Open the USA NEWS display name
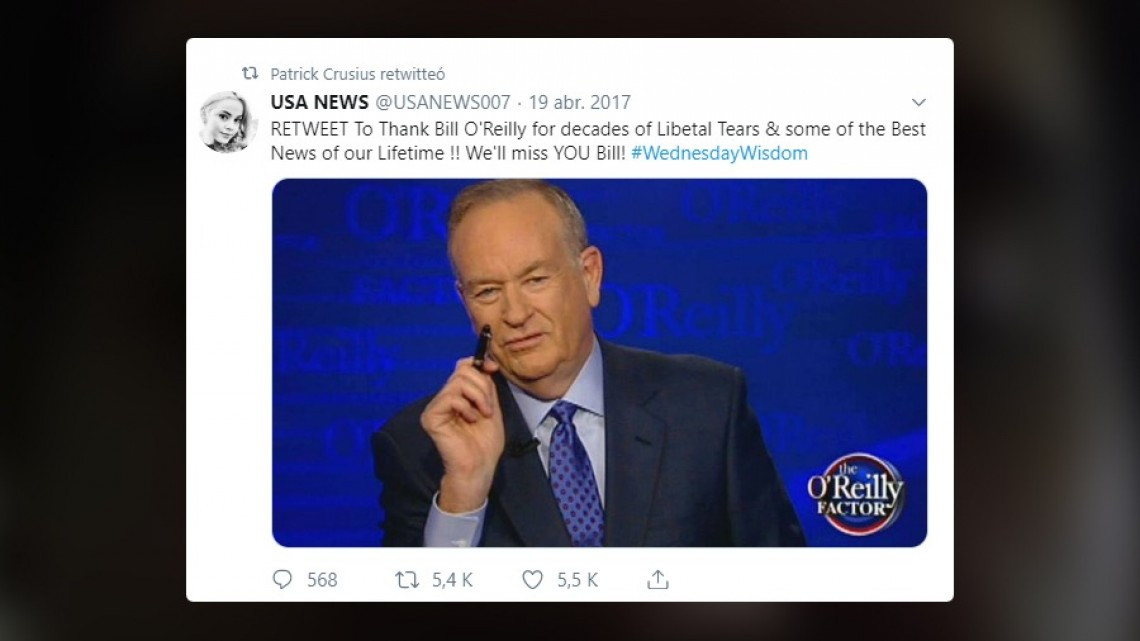1140x641 pixels. click(x=319, y=102)
